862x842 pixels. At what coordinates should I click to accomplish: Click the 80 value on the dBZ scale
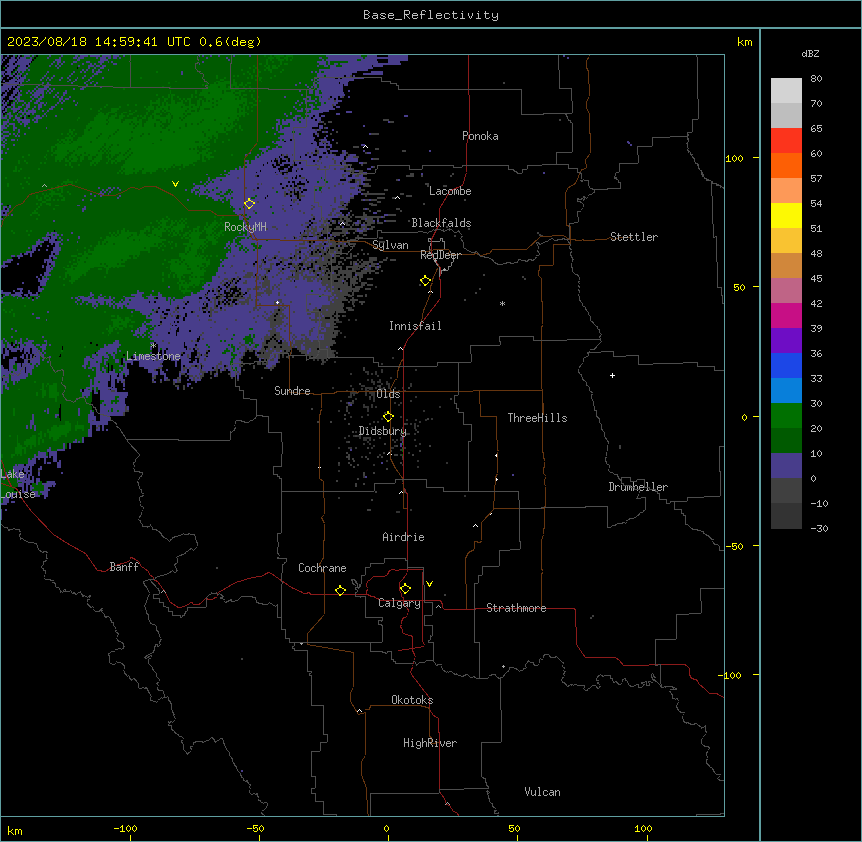[816, 79]
